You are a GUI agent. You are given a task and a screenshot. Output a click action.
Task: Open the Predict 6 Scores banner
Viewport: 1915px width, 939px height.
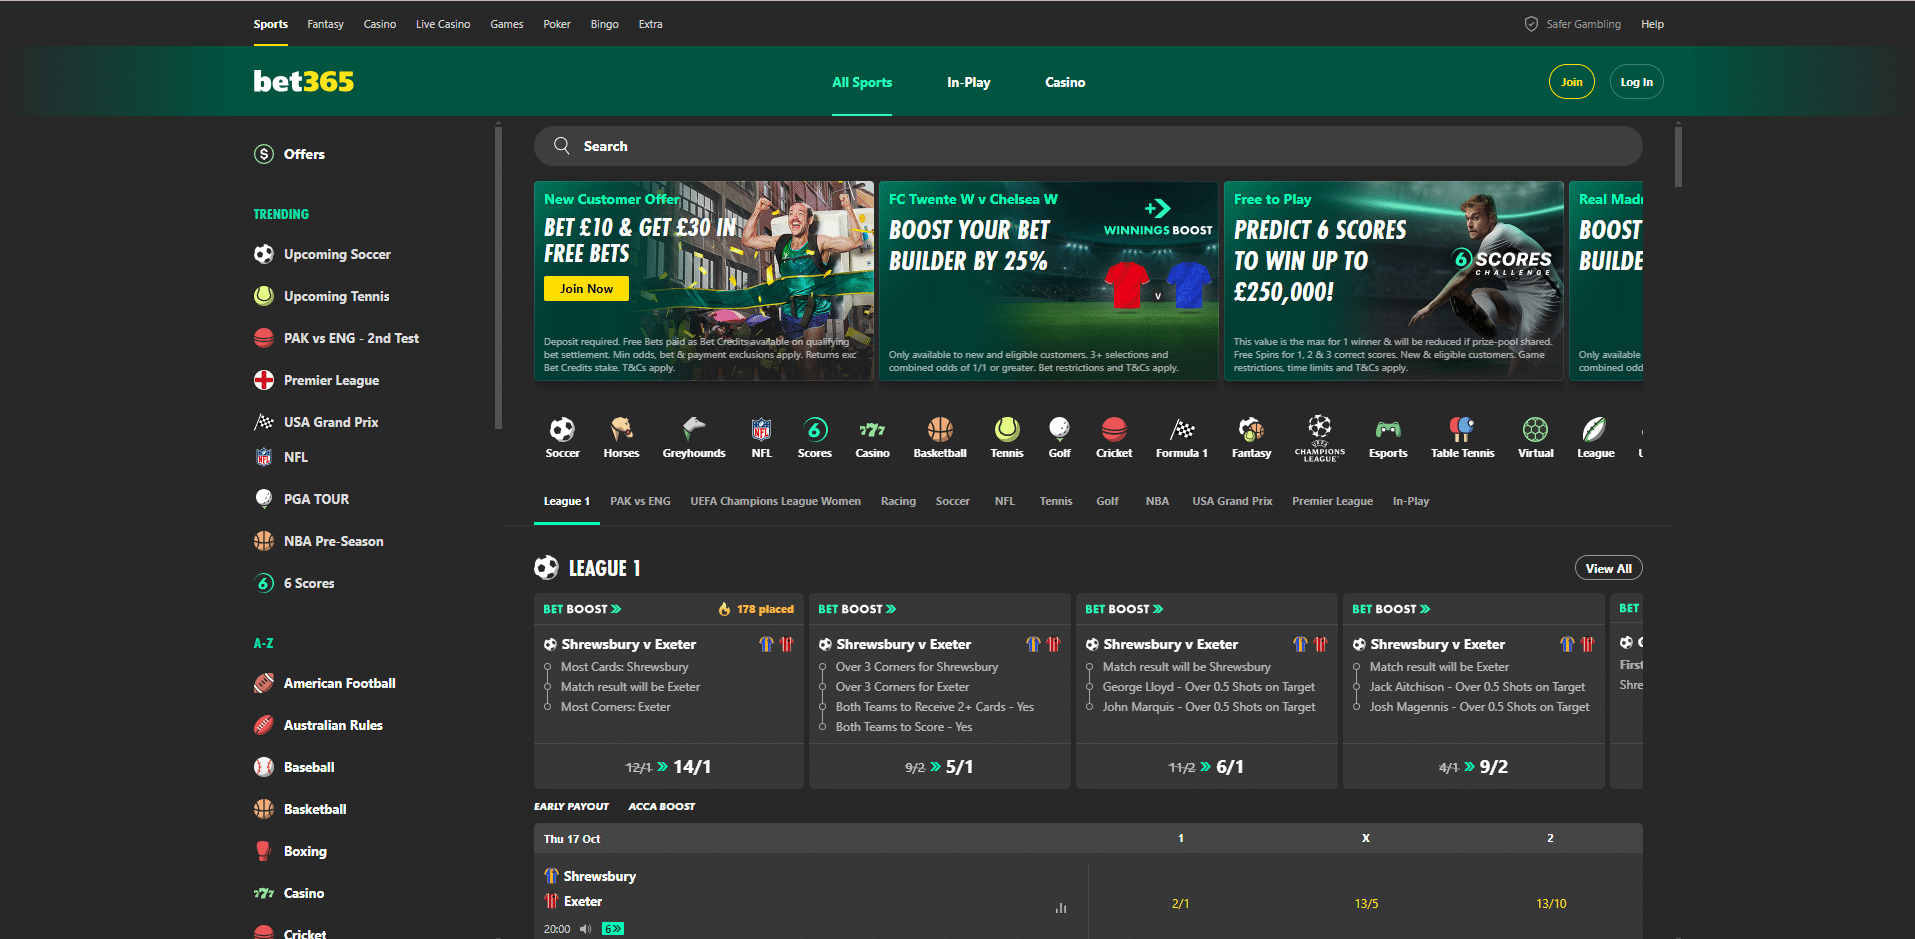point(1394,281)
